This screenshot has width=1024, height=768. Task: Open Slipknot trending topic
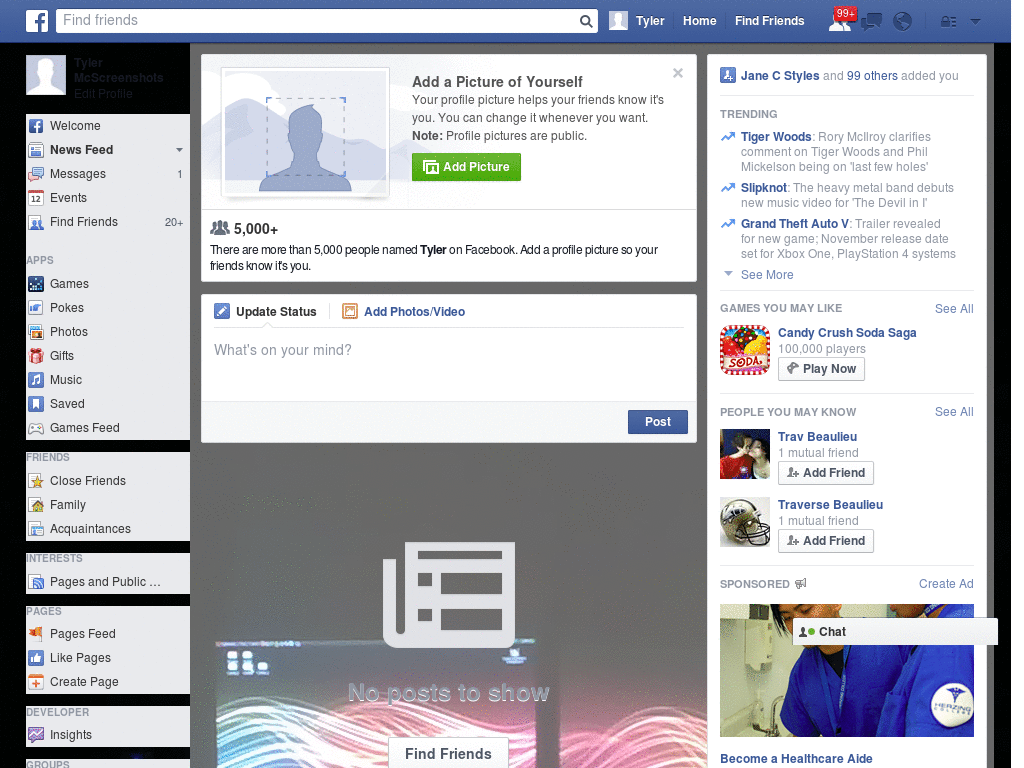(x=763, y=188)
